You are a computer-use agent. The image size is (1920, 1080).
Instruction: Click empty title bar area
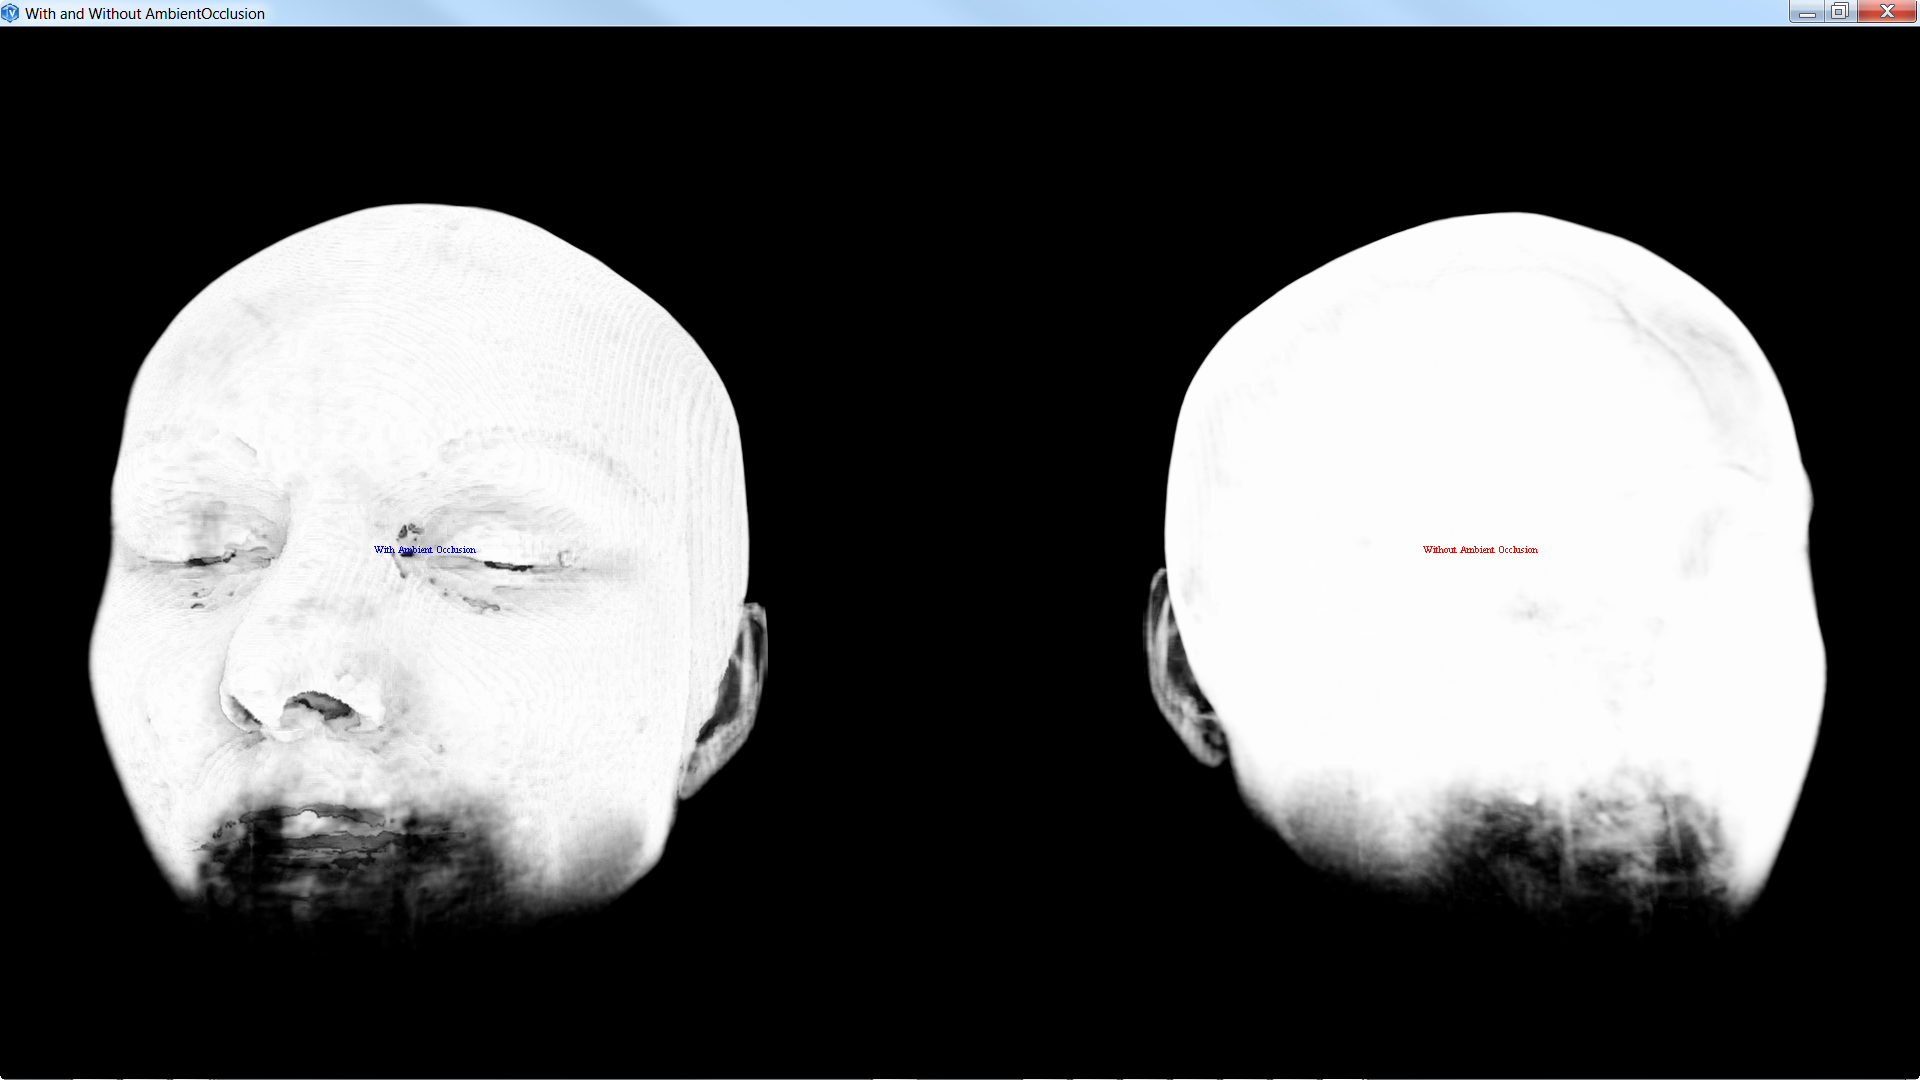tap(1000, 13)
